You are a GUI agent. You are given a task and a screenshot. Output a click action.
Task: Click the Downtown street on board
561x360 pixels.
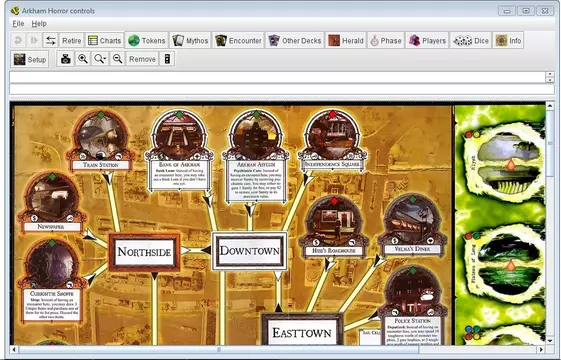point(249,251)
